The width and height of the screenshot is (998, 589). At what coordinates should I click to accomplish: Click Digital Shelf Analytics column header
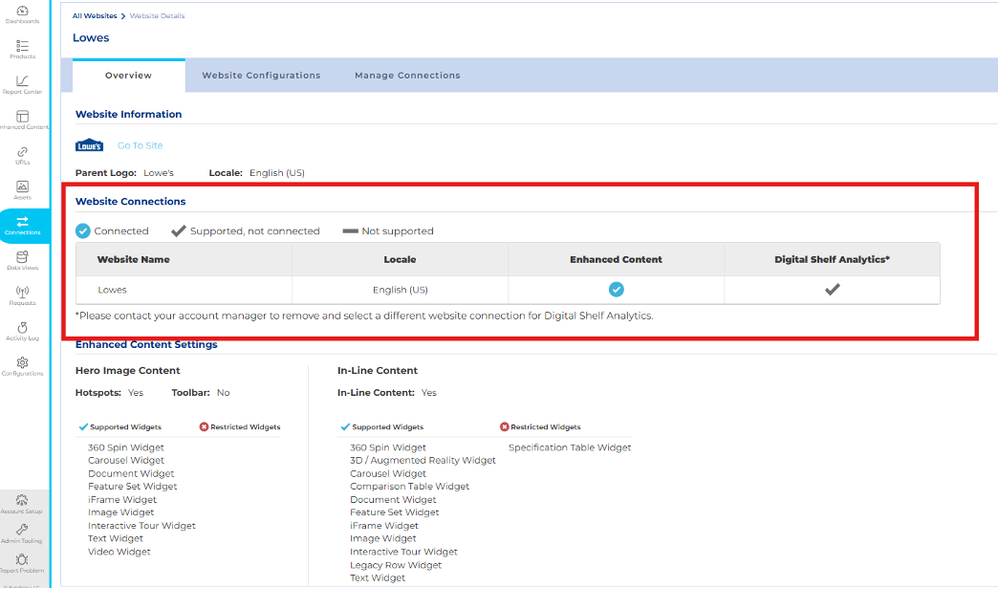coord(832,260)
